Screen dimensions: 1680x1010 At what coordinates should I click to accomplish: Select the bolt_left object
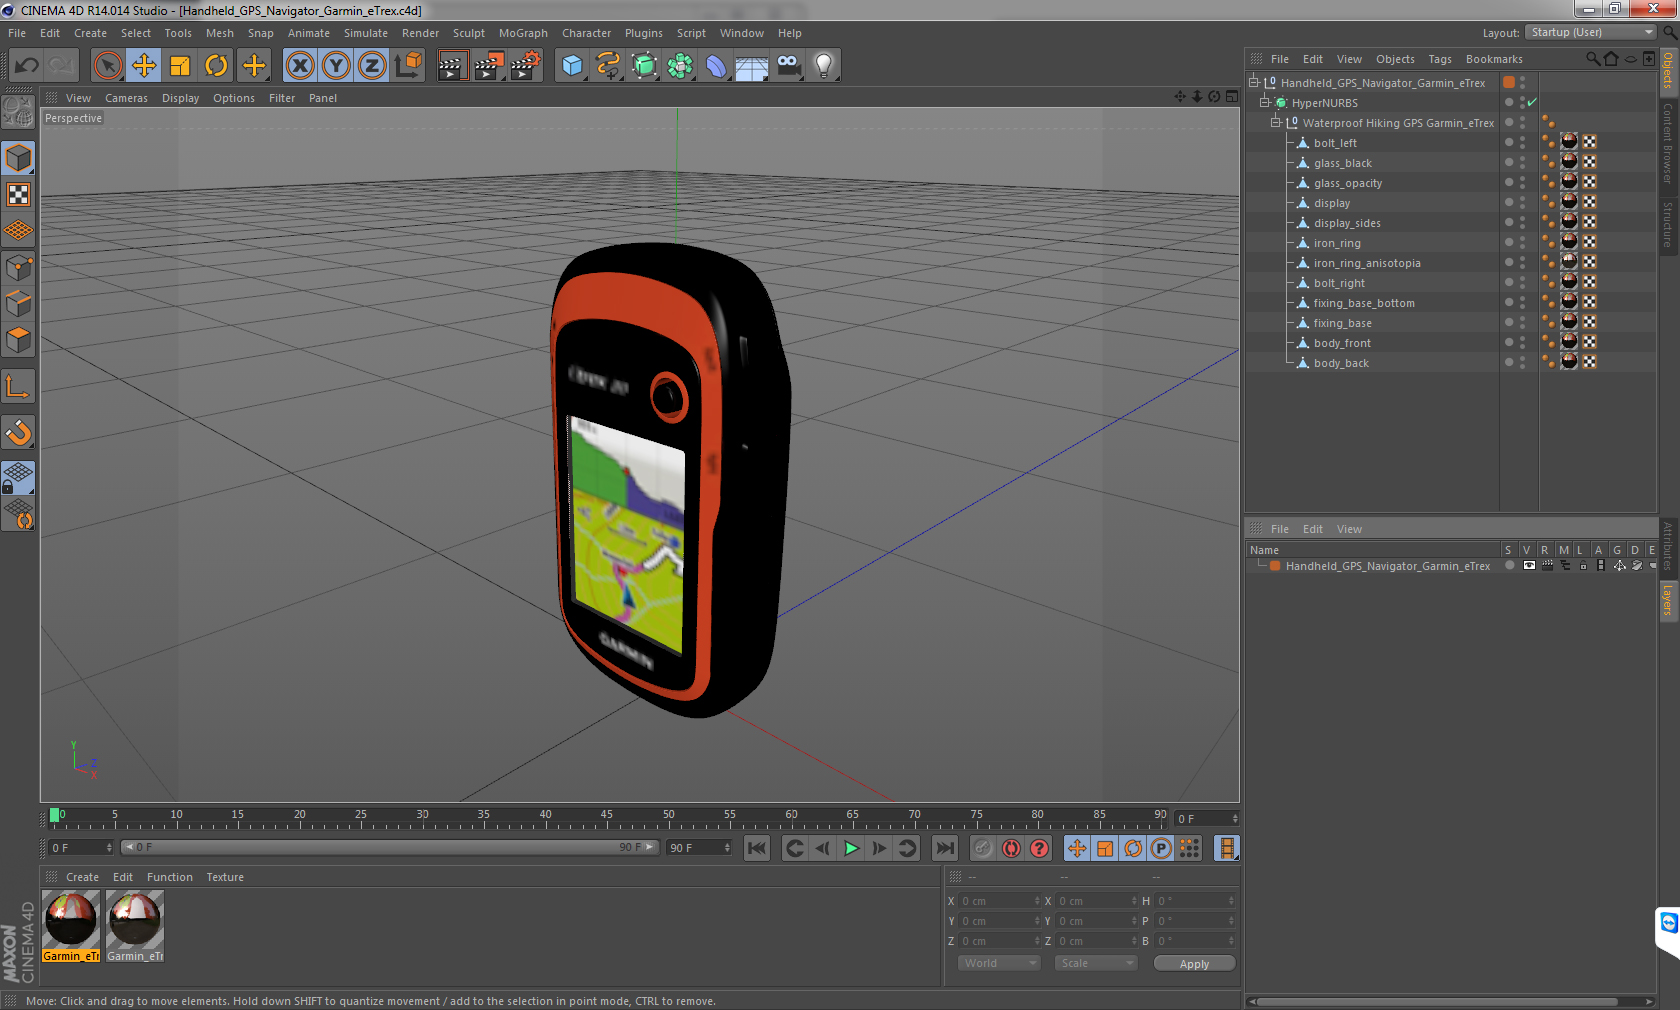[x=1335, y=143]
